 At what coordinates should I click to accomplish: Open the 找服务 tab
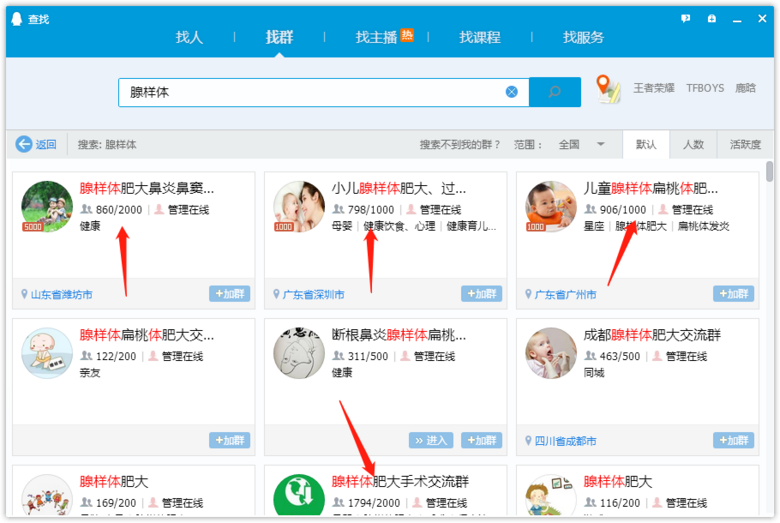tap(583, 37)
